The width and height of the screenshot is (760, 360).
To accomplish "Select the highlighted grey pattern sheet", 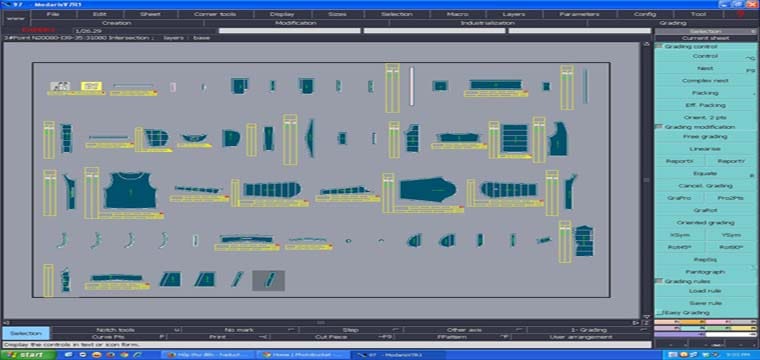I will click(268, 281).
